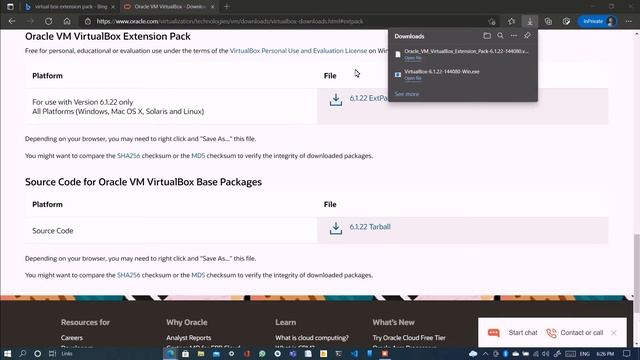Click the Careers footer link
640x360 pixels.
coord(72,338)
